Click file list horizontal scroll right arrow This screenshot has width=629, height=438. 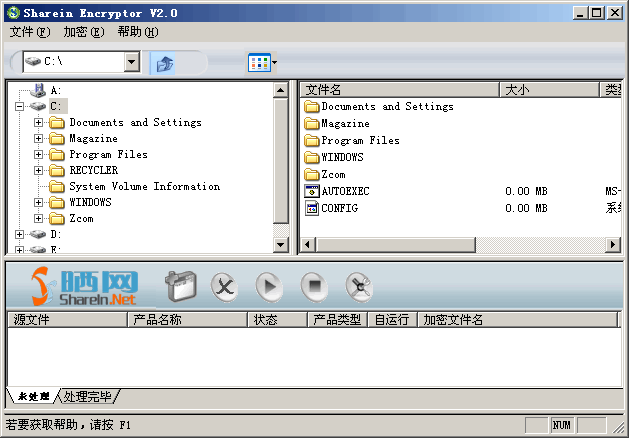coord(613,244)
